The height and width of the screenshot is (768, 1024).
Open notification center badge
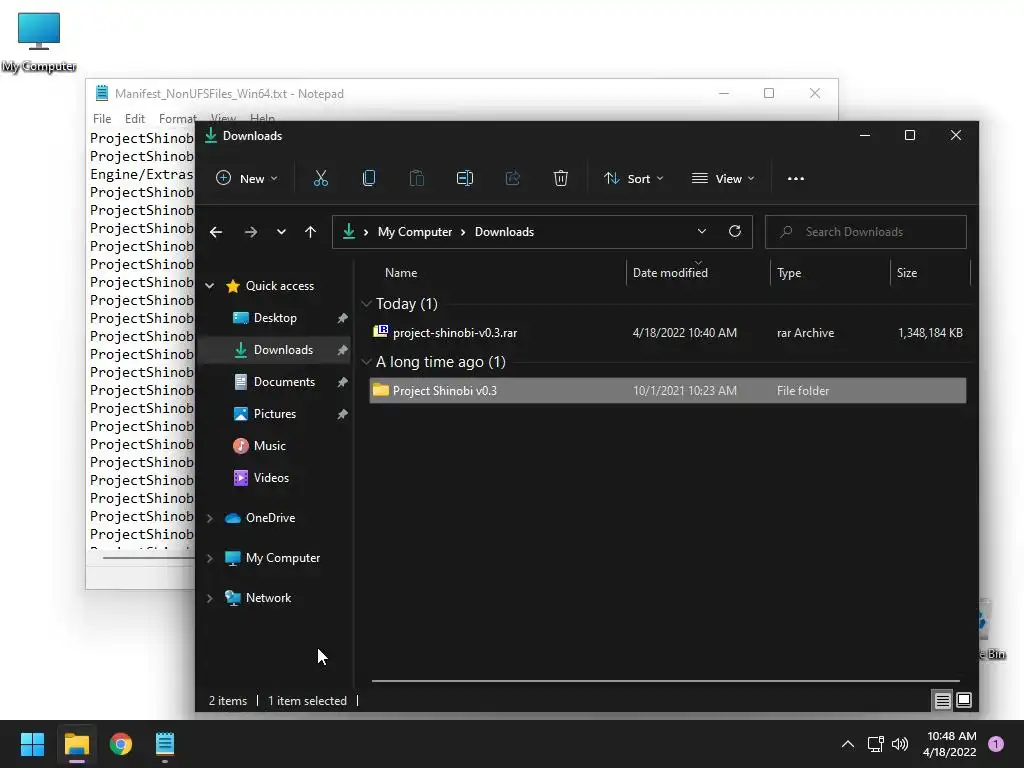click(x=996, y=744)
